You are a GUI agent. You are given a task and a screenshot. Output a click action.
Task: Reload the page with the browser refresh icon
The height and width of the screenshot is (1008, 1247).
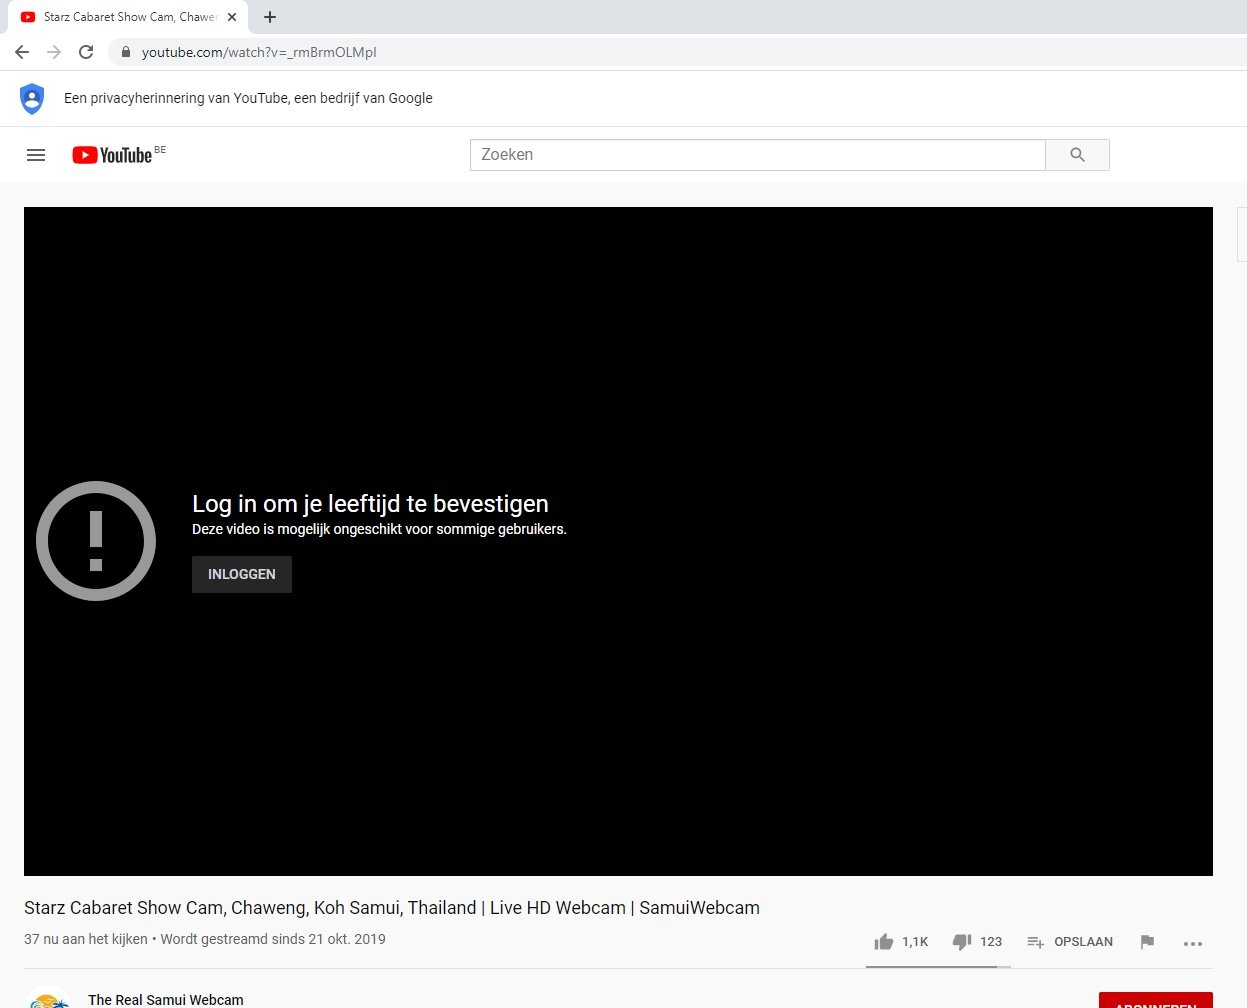click(x=85, y=52)
